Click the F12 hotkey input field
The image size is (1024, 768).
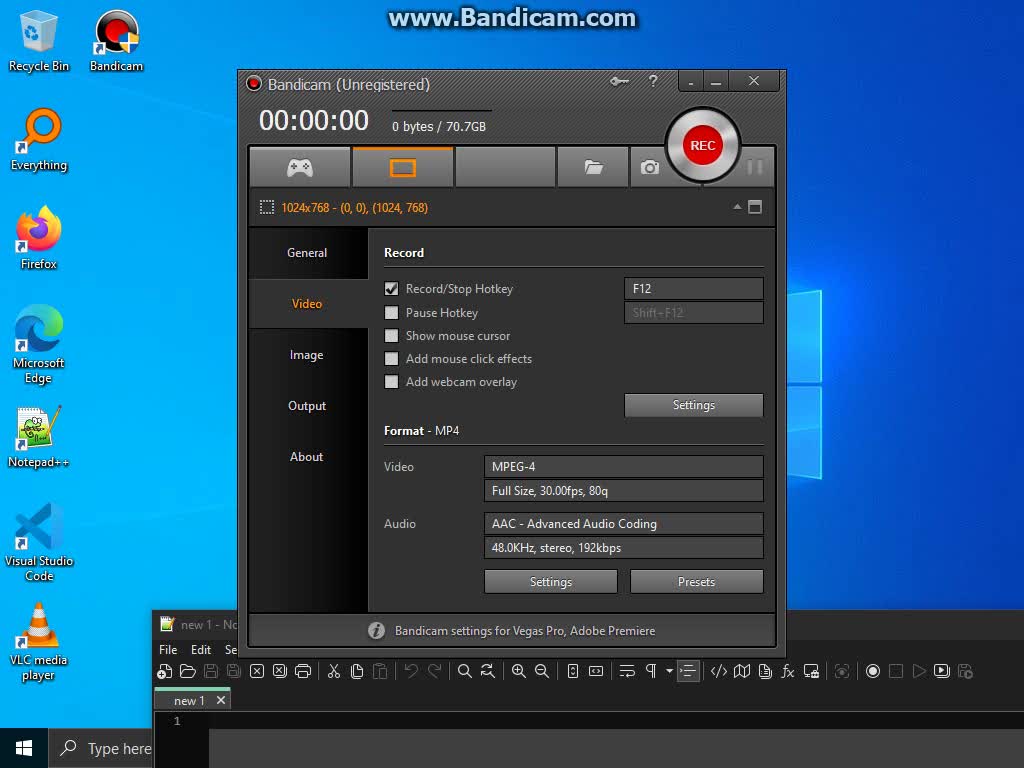point(694,289)
